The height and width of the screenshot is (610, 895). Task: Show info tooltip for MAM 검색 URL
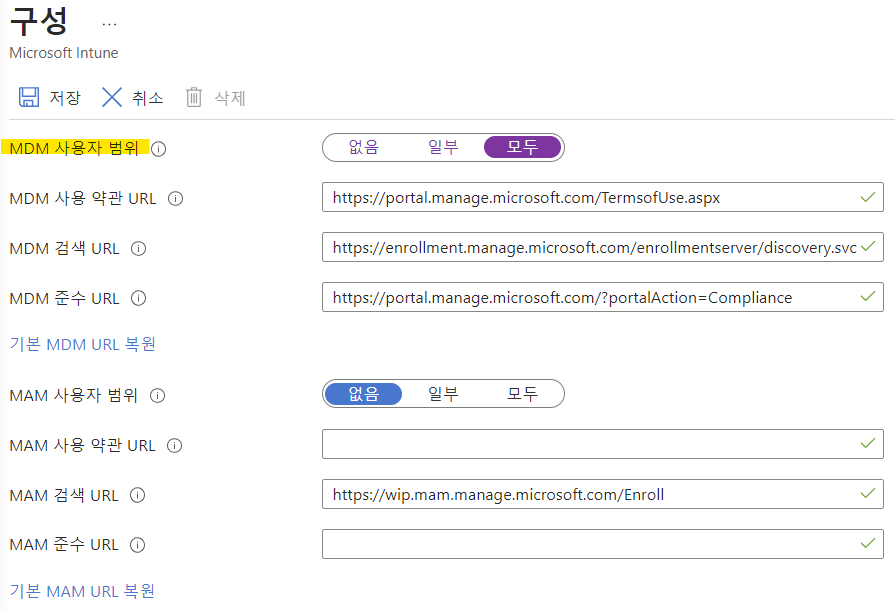pos(138,495)
